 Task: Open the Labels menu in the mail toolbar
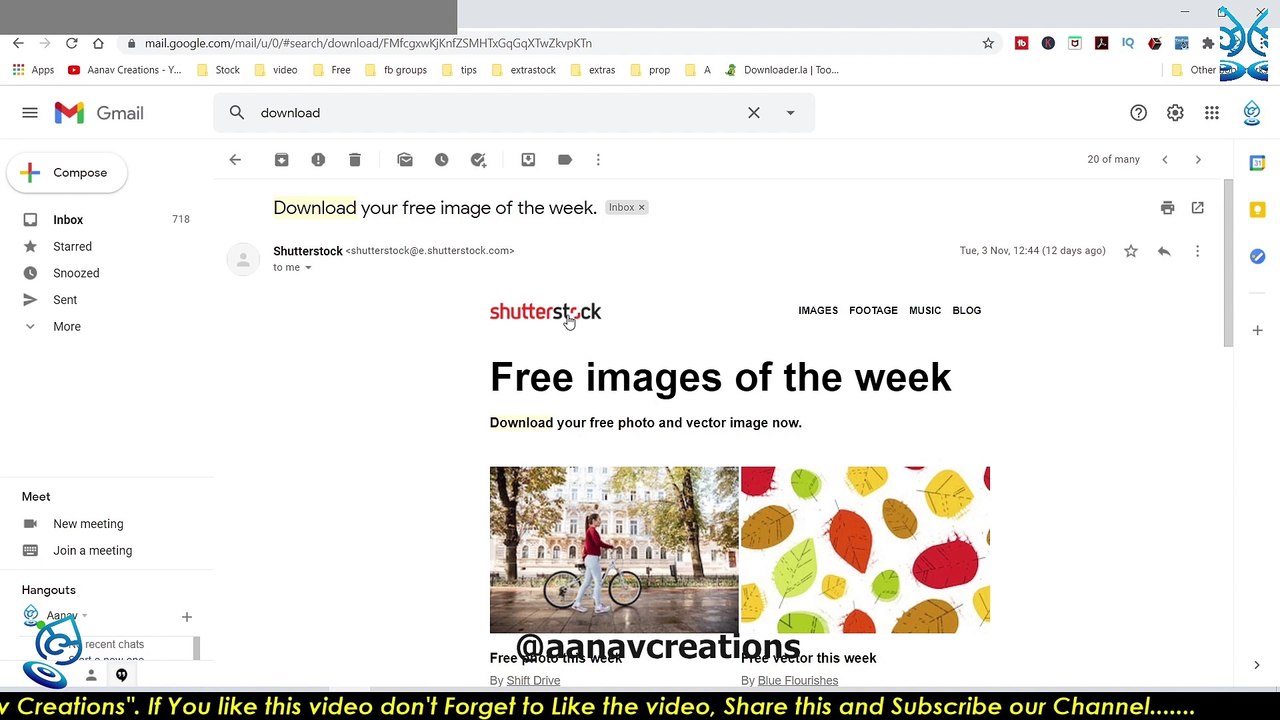pyautogui.click(x=565, y=160)
